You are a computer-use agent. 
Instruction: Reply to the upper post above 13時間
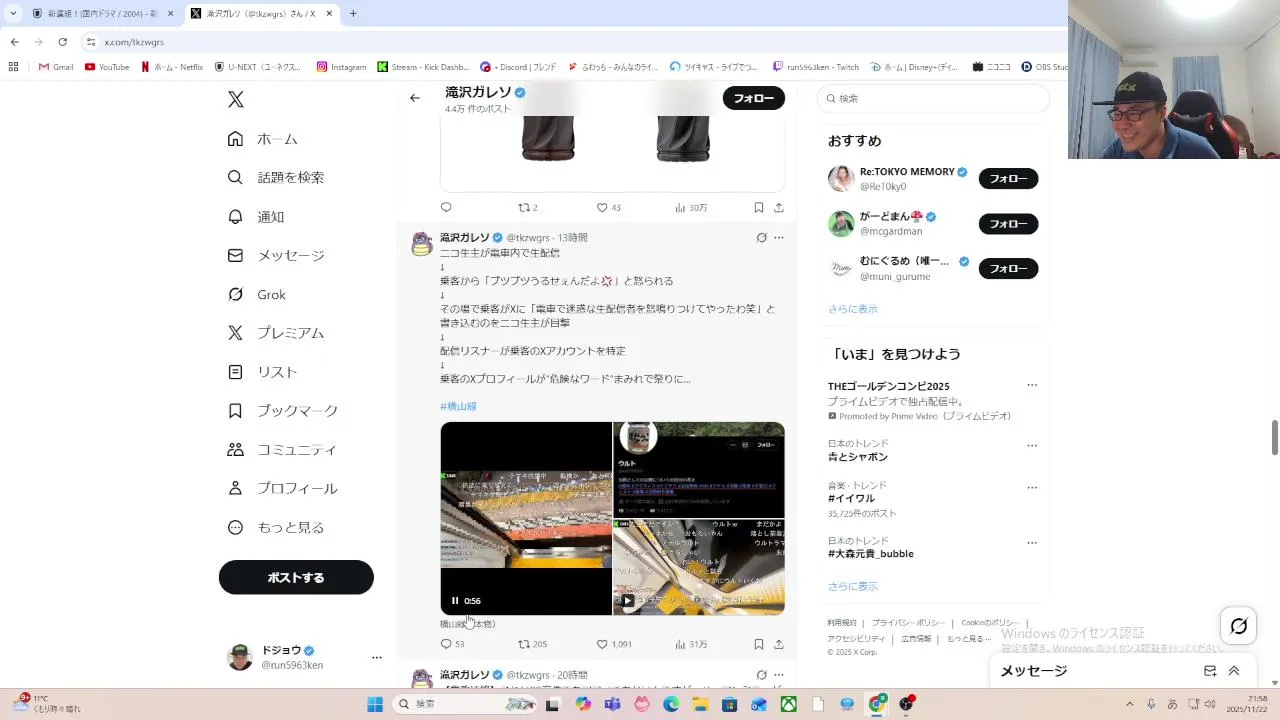click(446, 207)
